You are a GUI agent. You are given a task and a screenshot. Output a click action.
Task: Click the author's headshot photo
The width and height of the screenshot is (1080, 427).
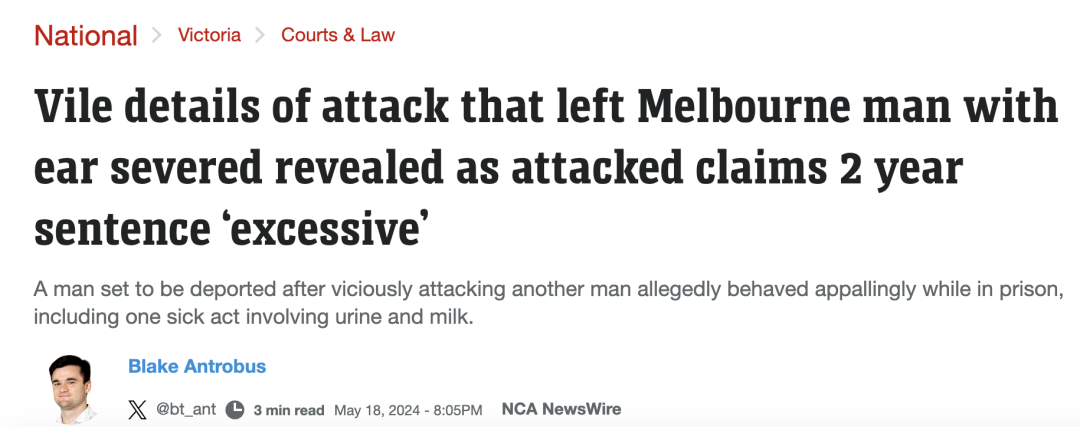click(71, 389)
